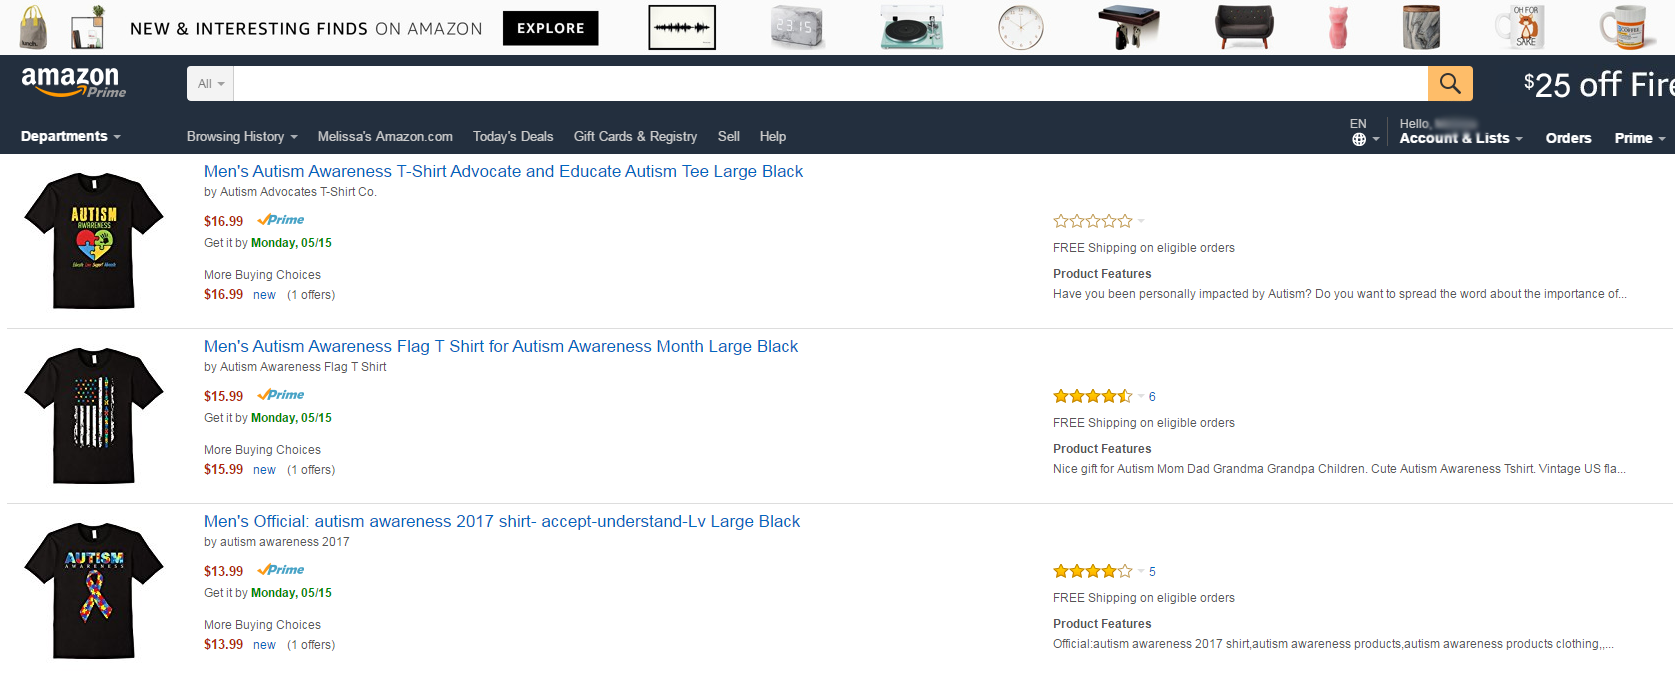Click the $15.99 main price of Flag T Shirt

tap(223, 396)
